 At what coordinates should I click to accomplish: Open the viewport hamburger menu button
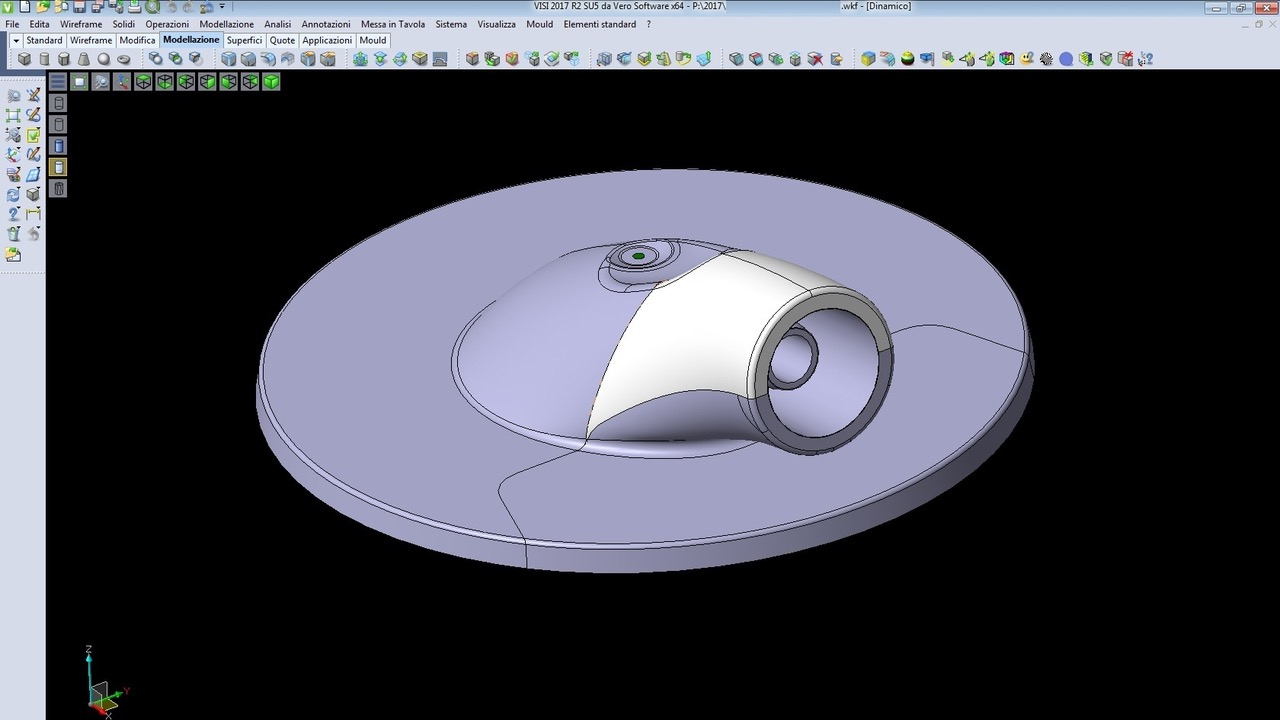click(x=58, y=82)
